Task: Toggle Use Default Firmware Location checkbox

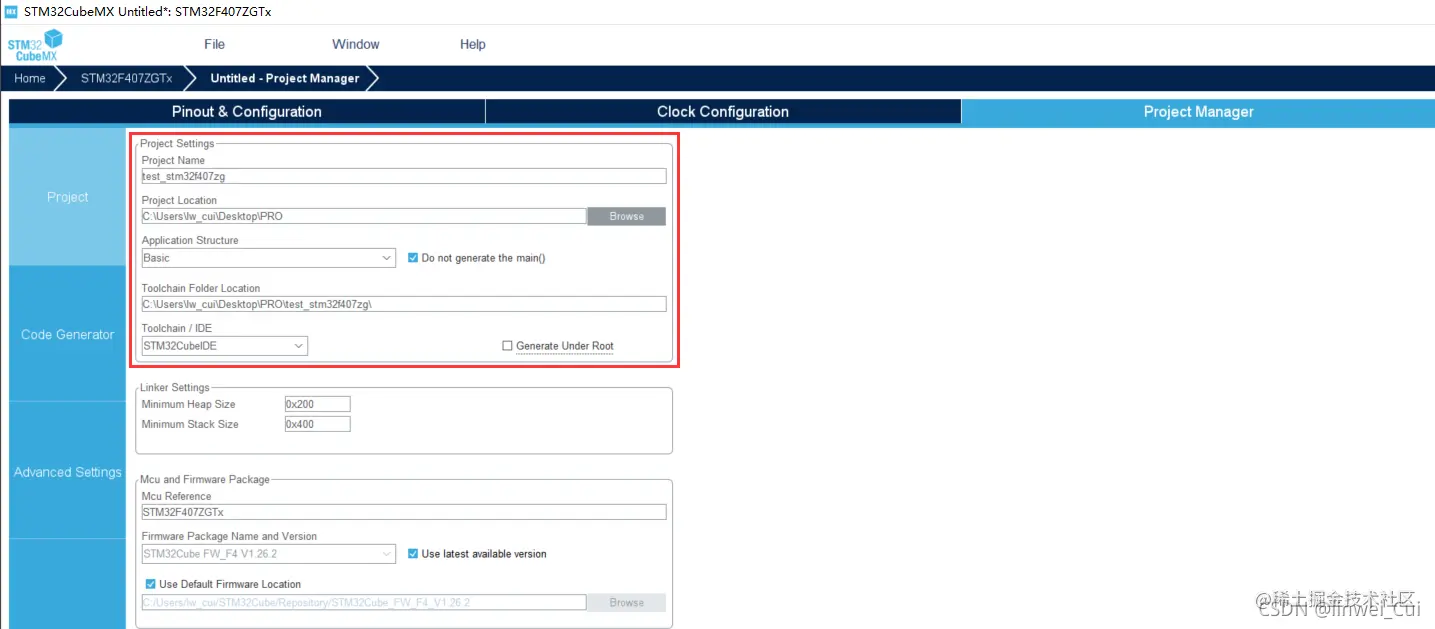Action: (150, 584)
